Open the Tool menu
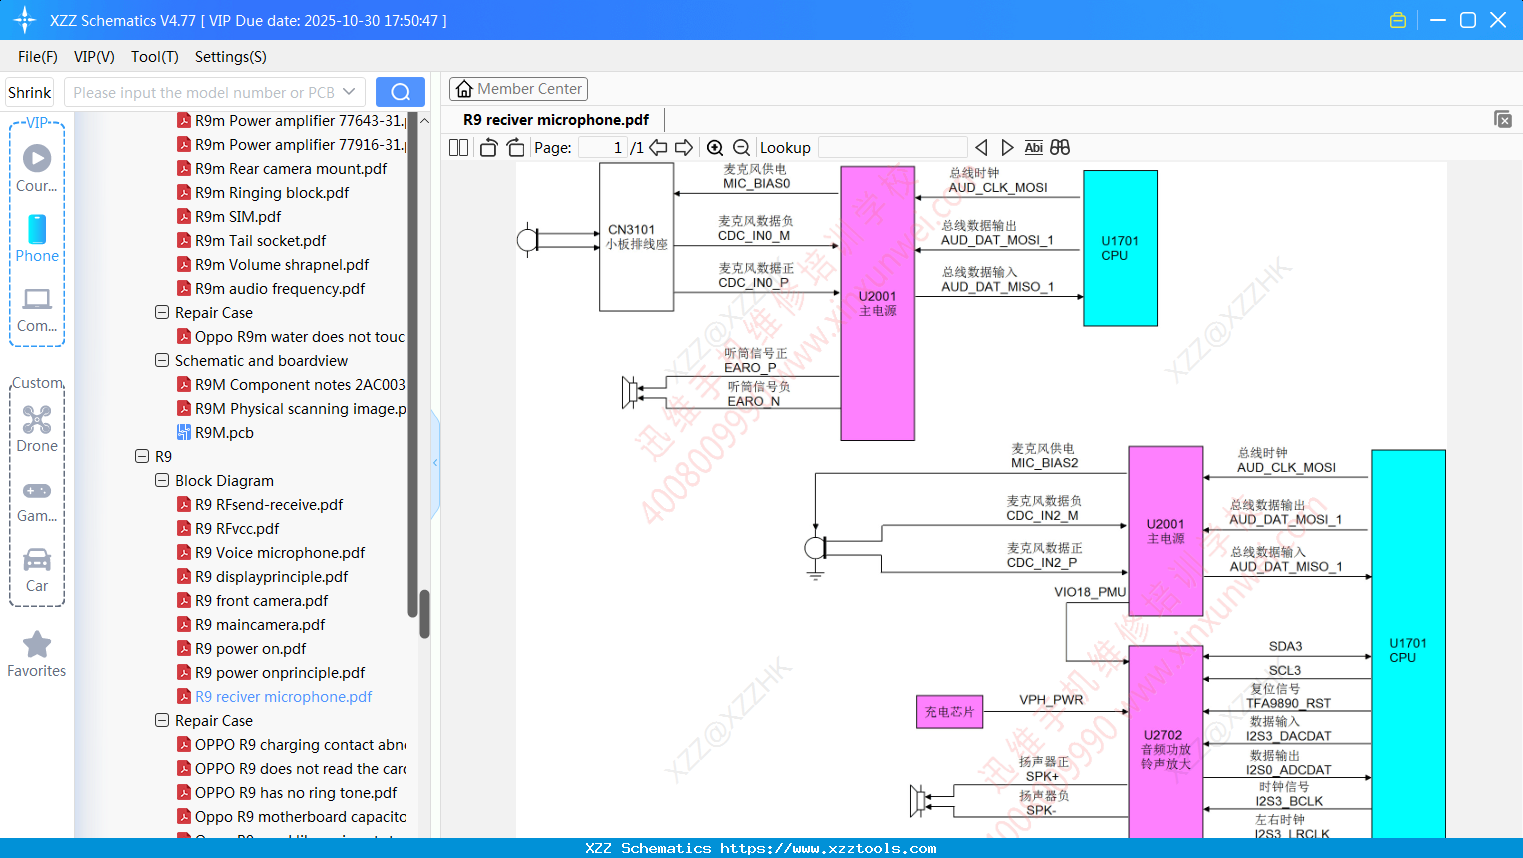Screen dimensions: 1523x858 155,57
